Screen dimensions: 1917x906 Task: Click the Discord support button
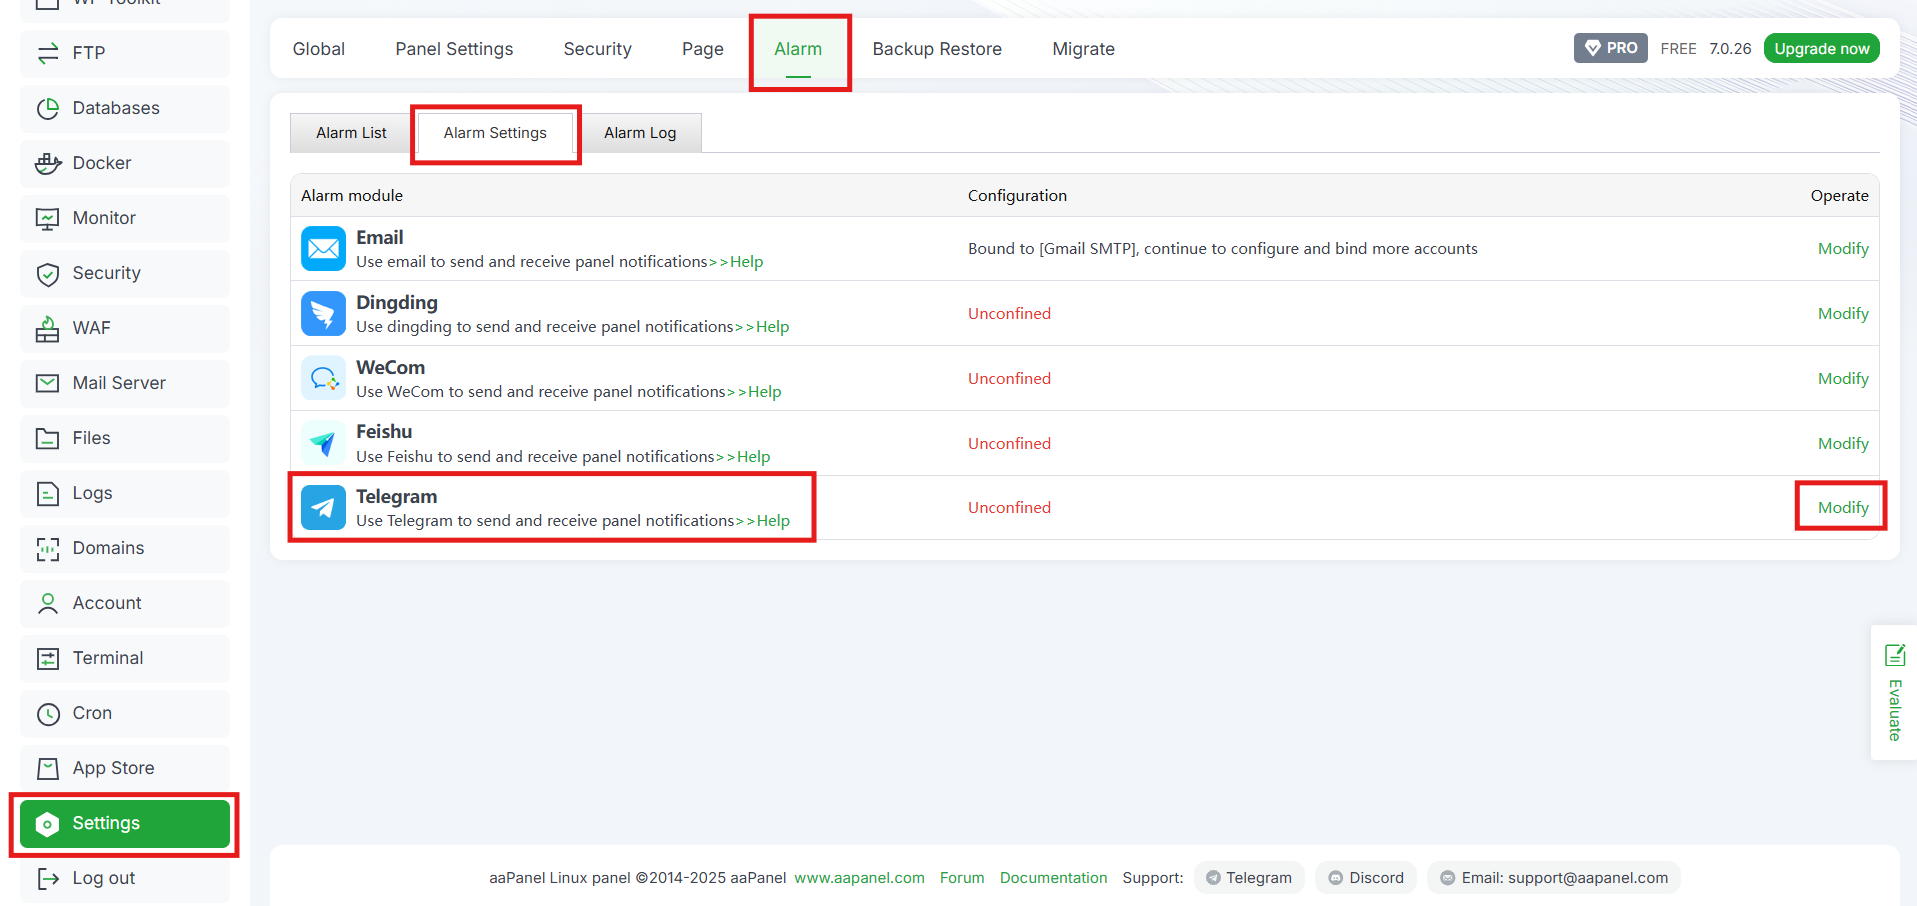point(1366,878)
